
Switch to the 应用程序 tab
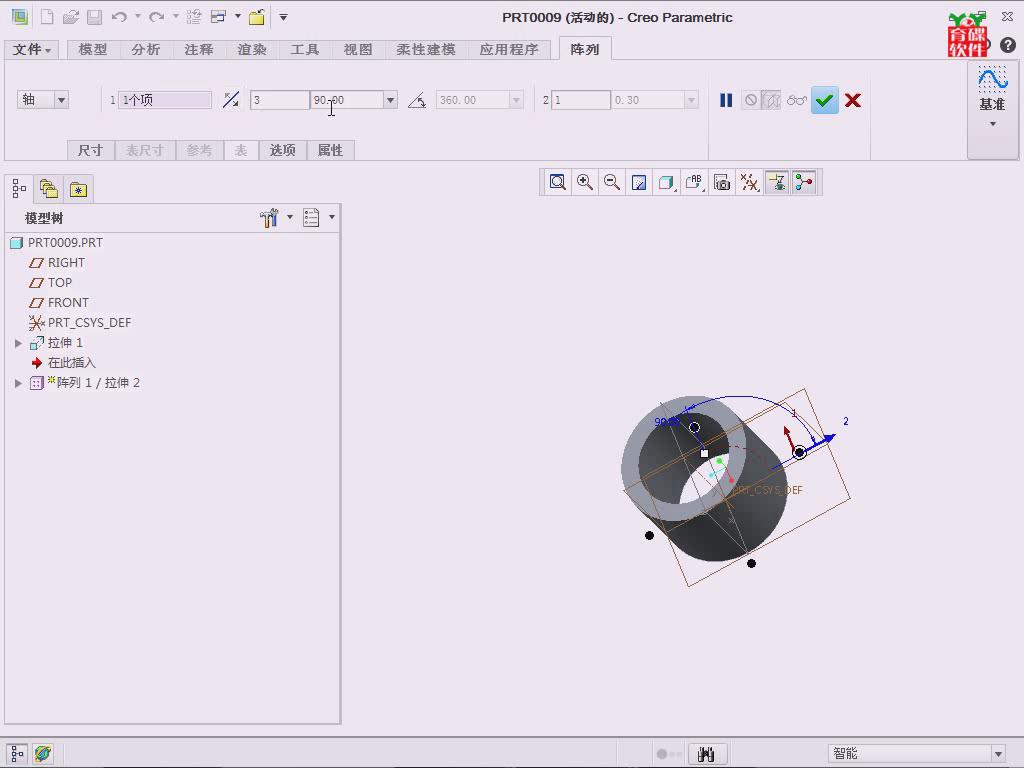point(509,50)
